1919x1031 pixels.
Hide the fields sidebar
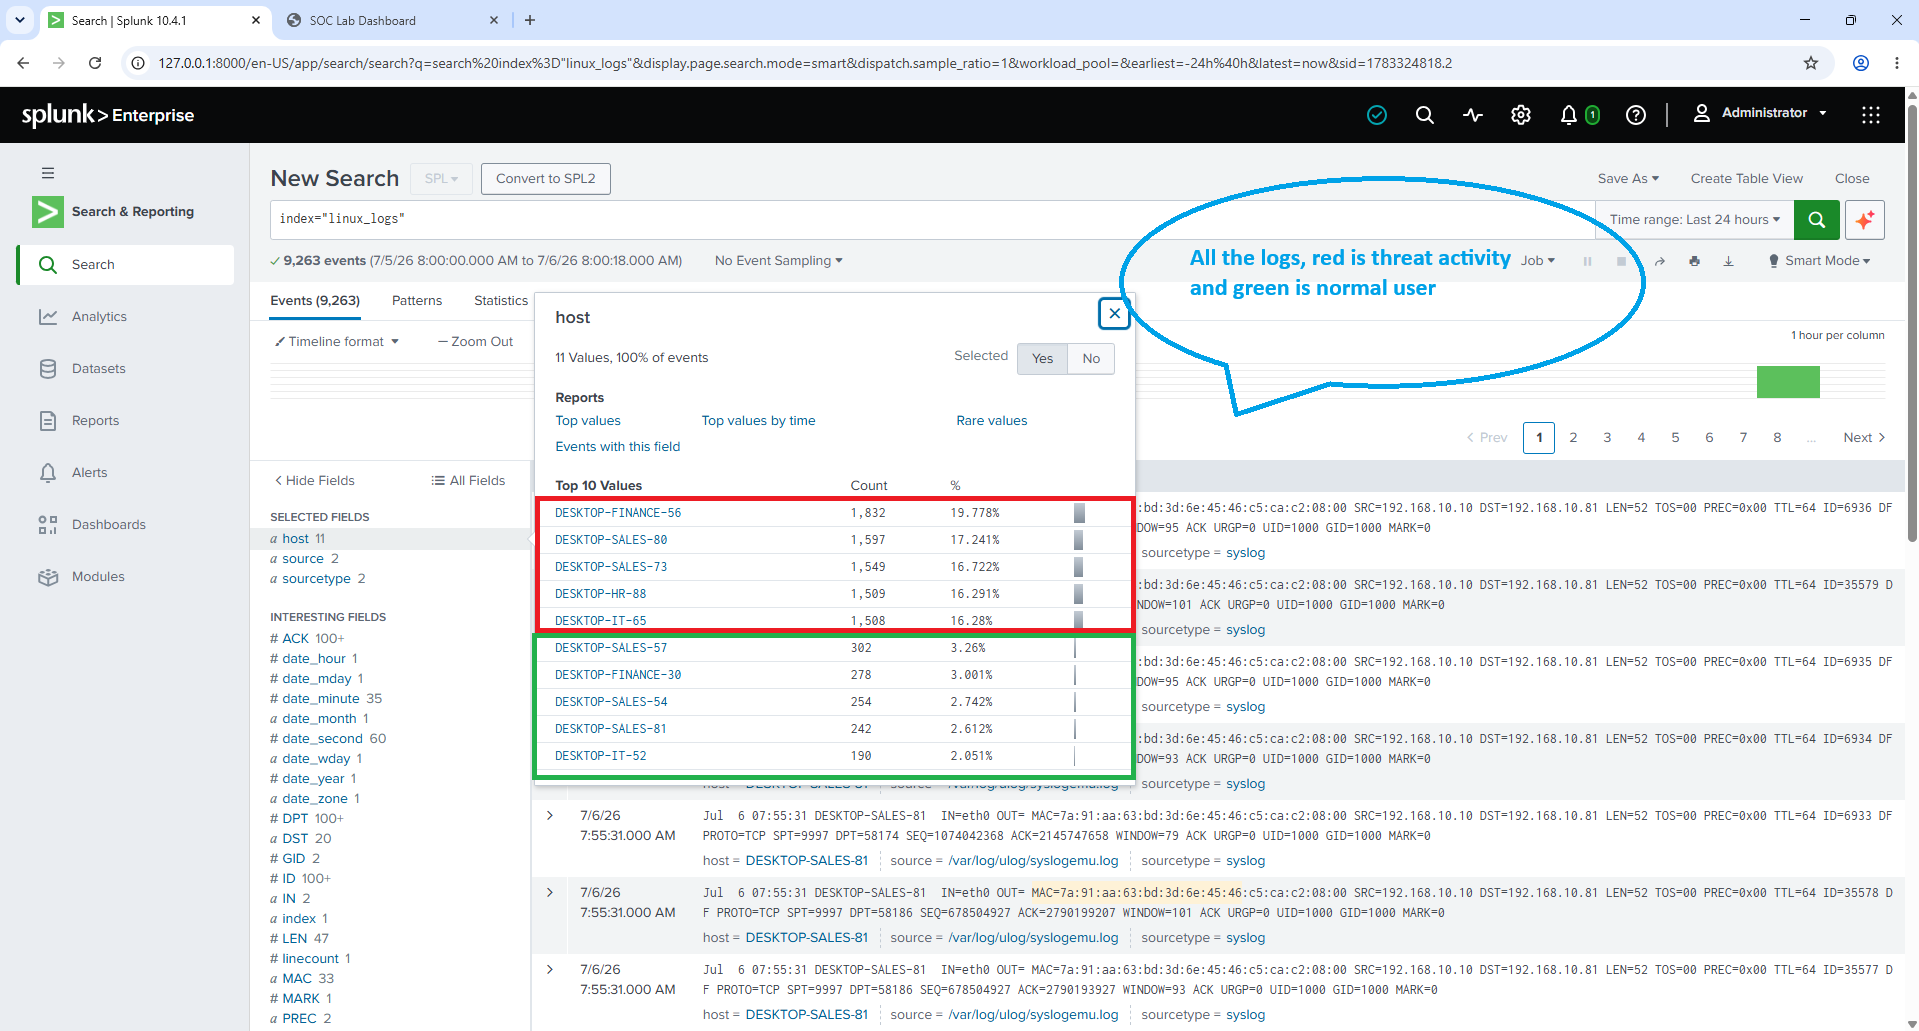315,481
